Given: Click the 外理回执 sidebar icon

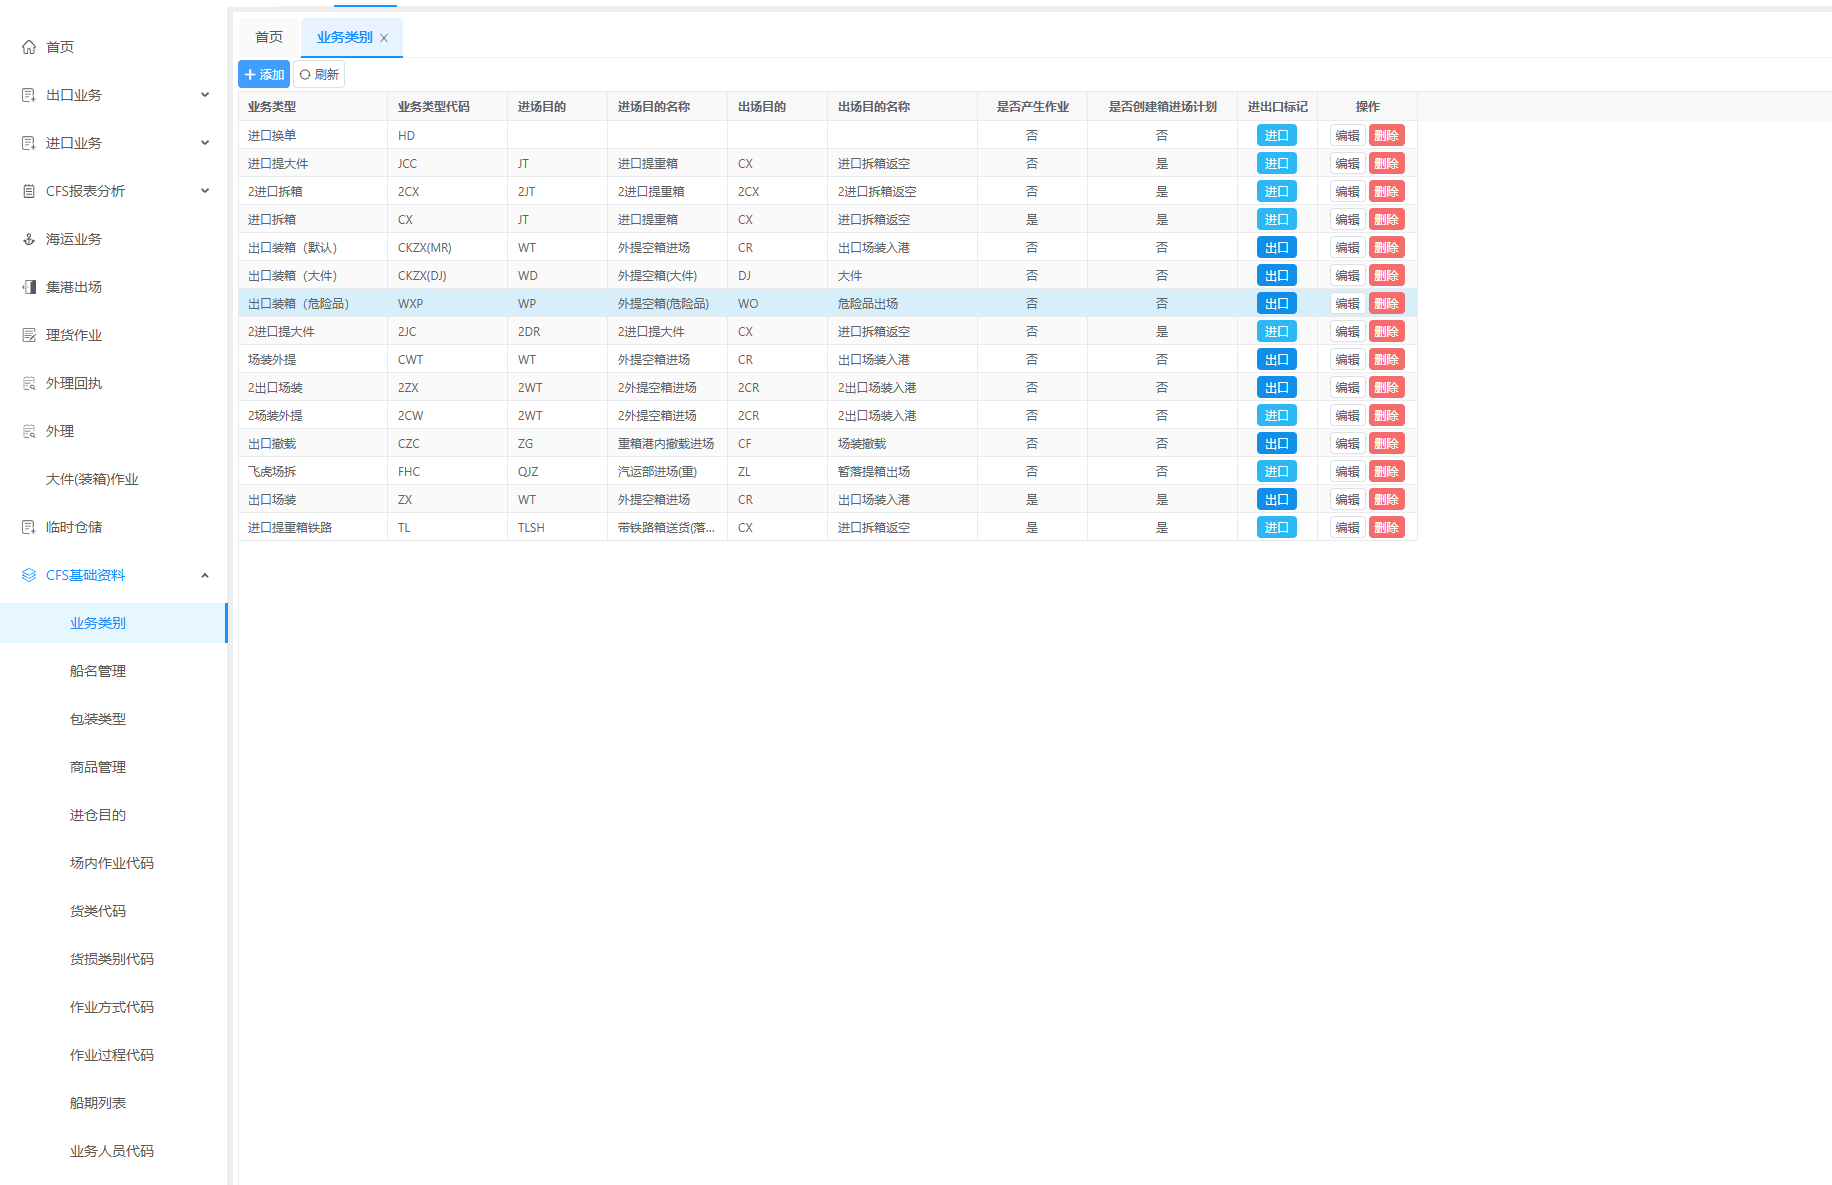Looking at the screenshot, I should click(x=29, y=383).
